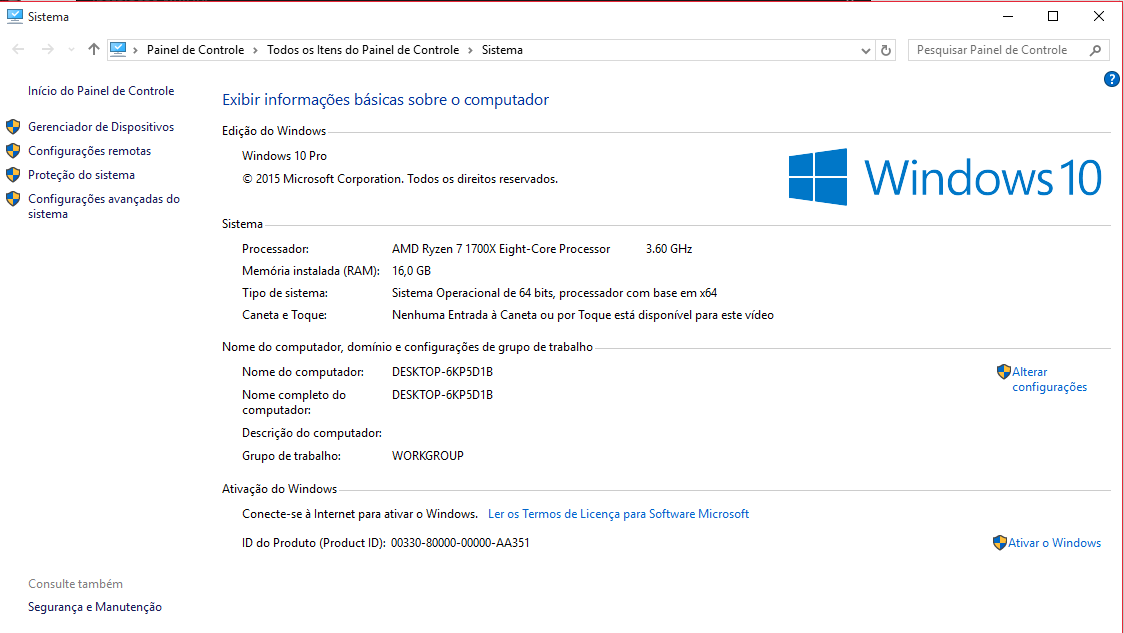Click shield icon beside Ativar o Windows
The width and height of the screenshot is (1124, 633).
(1000, 543)
